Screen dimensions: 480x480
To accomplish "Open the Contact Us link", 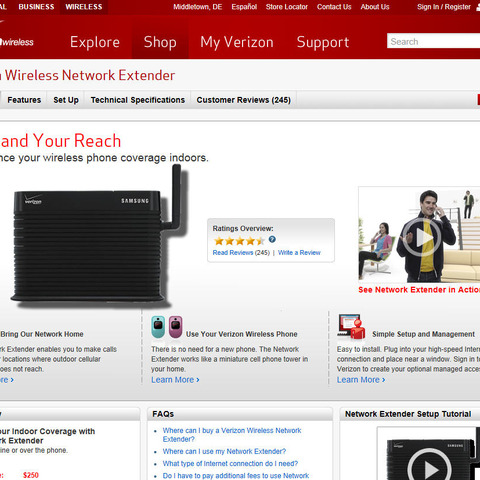I will click(x=334, y=7).
